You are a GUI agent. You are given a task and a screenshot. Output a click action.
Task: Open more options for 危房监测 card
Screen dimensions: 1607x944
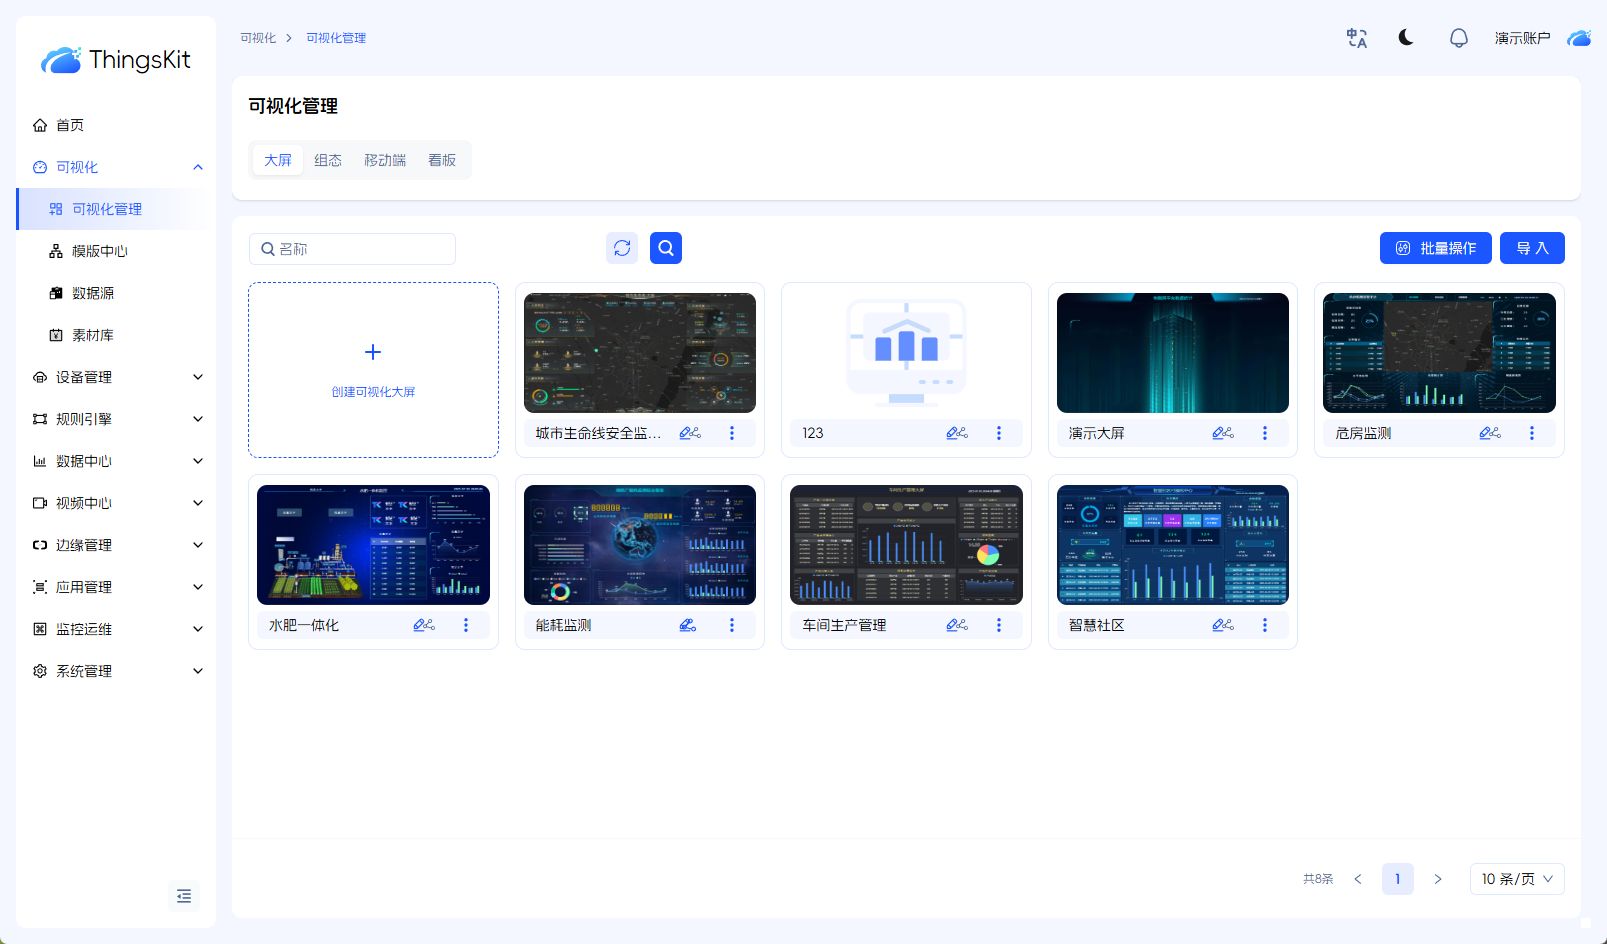click(1532, 433)
